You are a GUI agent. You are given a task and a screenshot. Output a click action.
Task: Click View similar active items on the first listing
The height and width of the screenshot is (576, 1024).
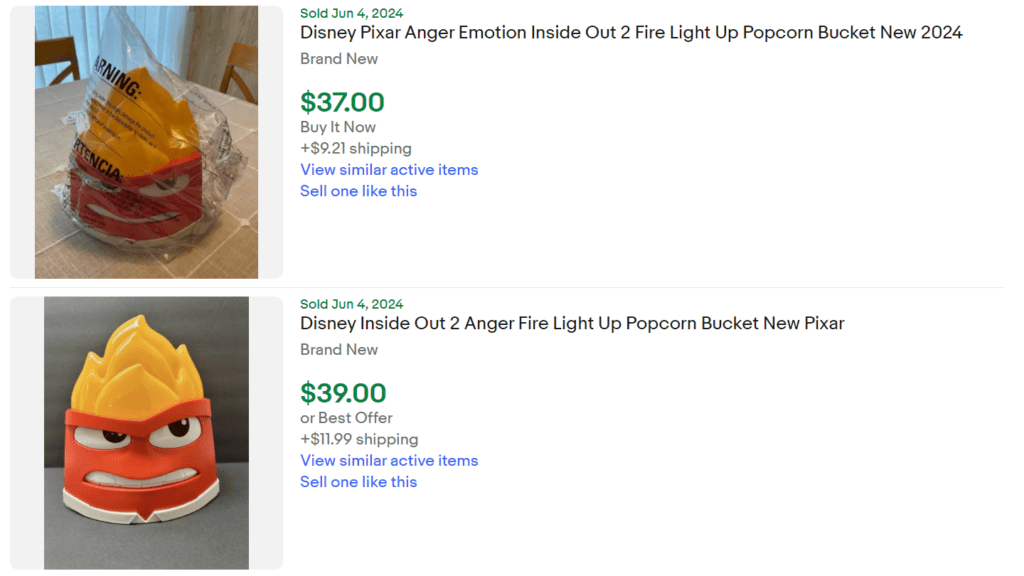pyautogui.click(x=389, y=170)
